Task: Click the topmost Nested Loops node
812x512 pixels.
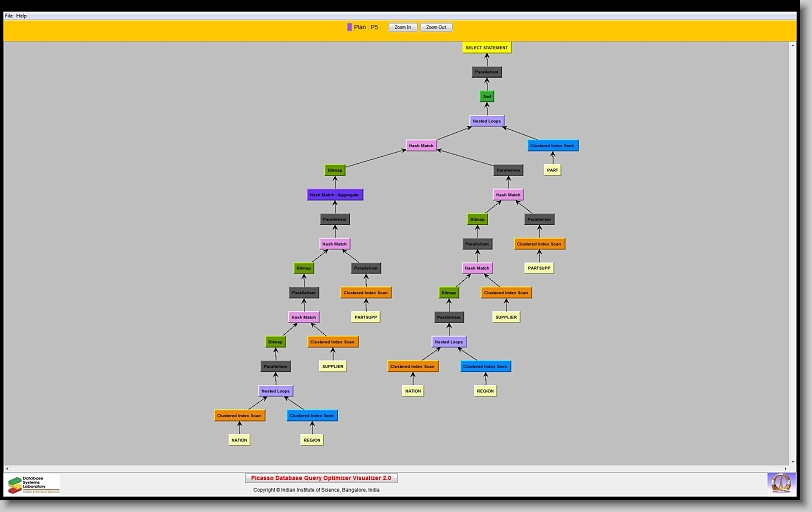Action: click(487, 121)
